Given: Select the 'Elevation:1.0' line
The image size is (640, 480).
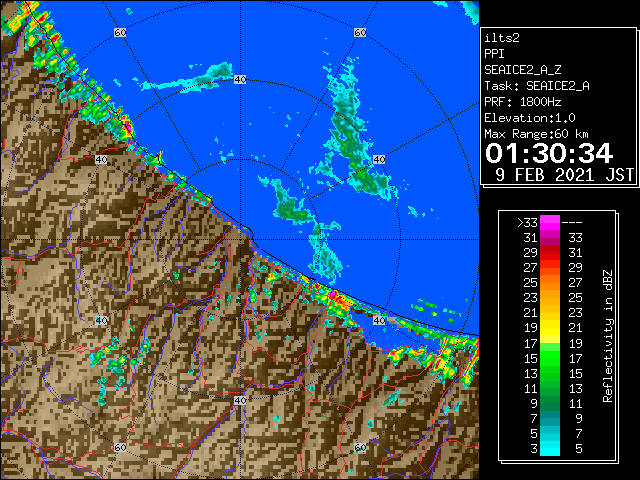Looking at the screenshot, I should [530, 118].
